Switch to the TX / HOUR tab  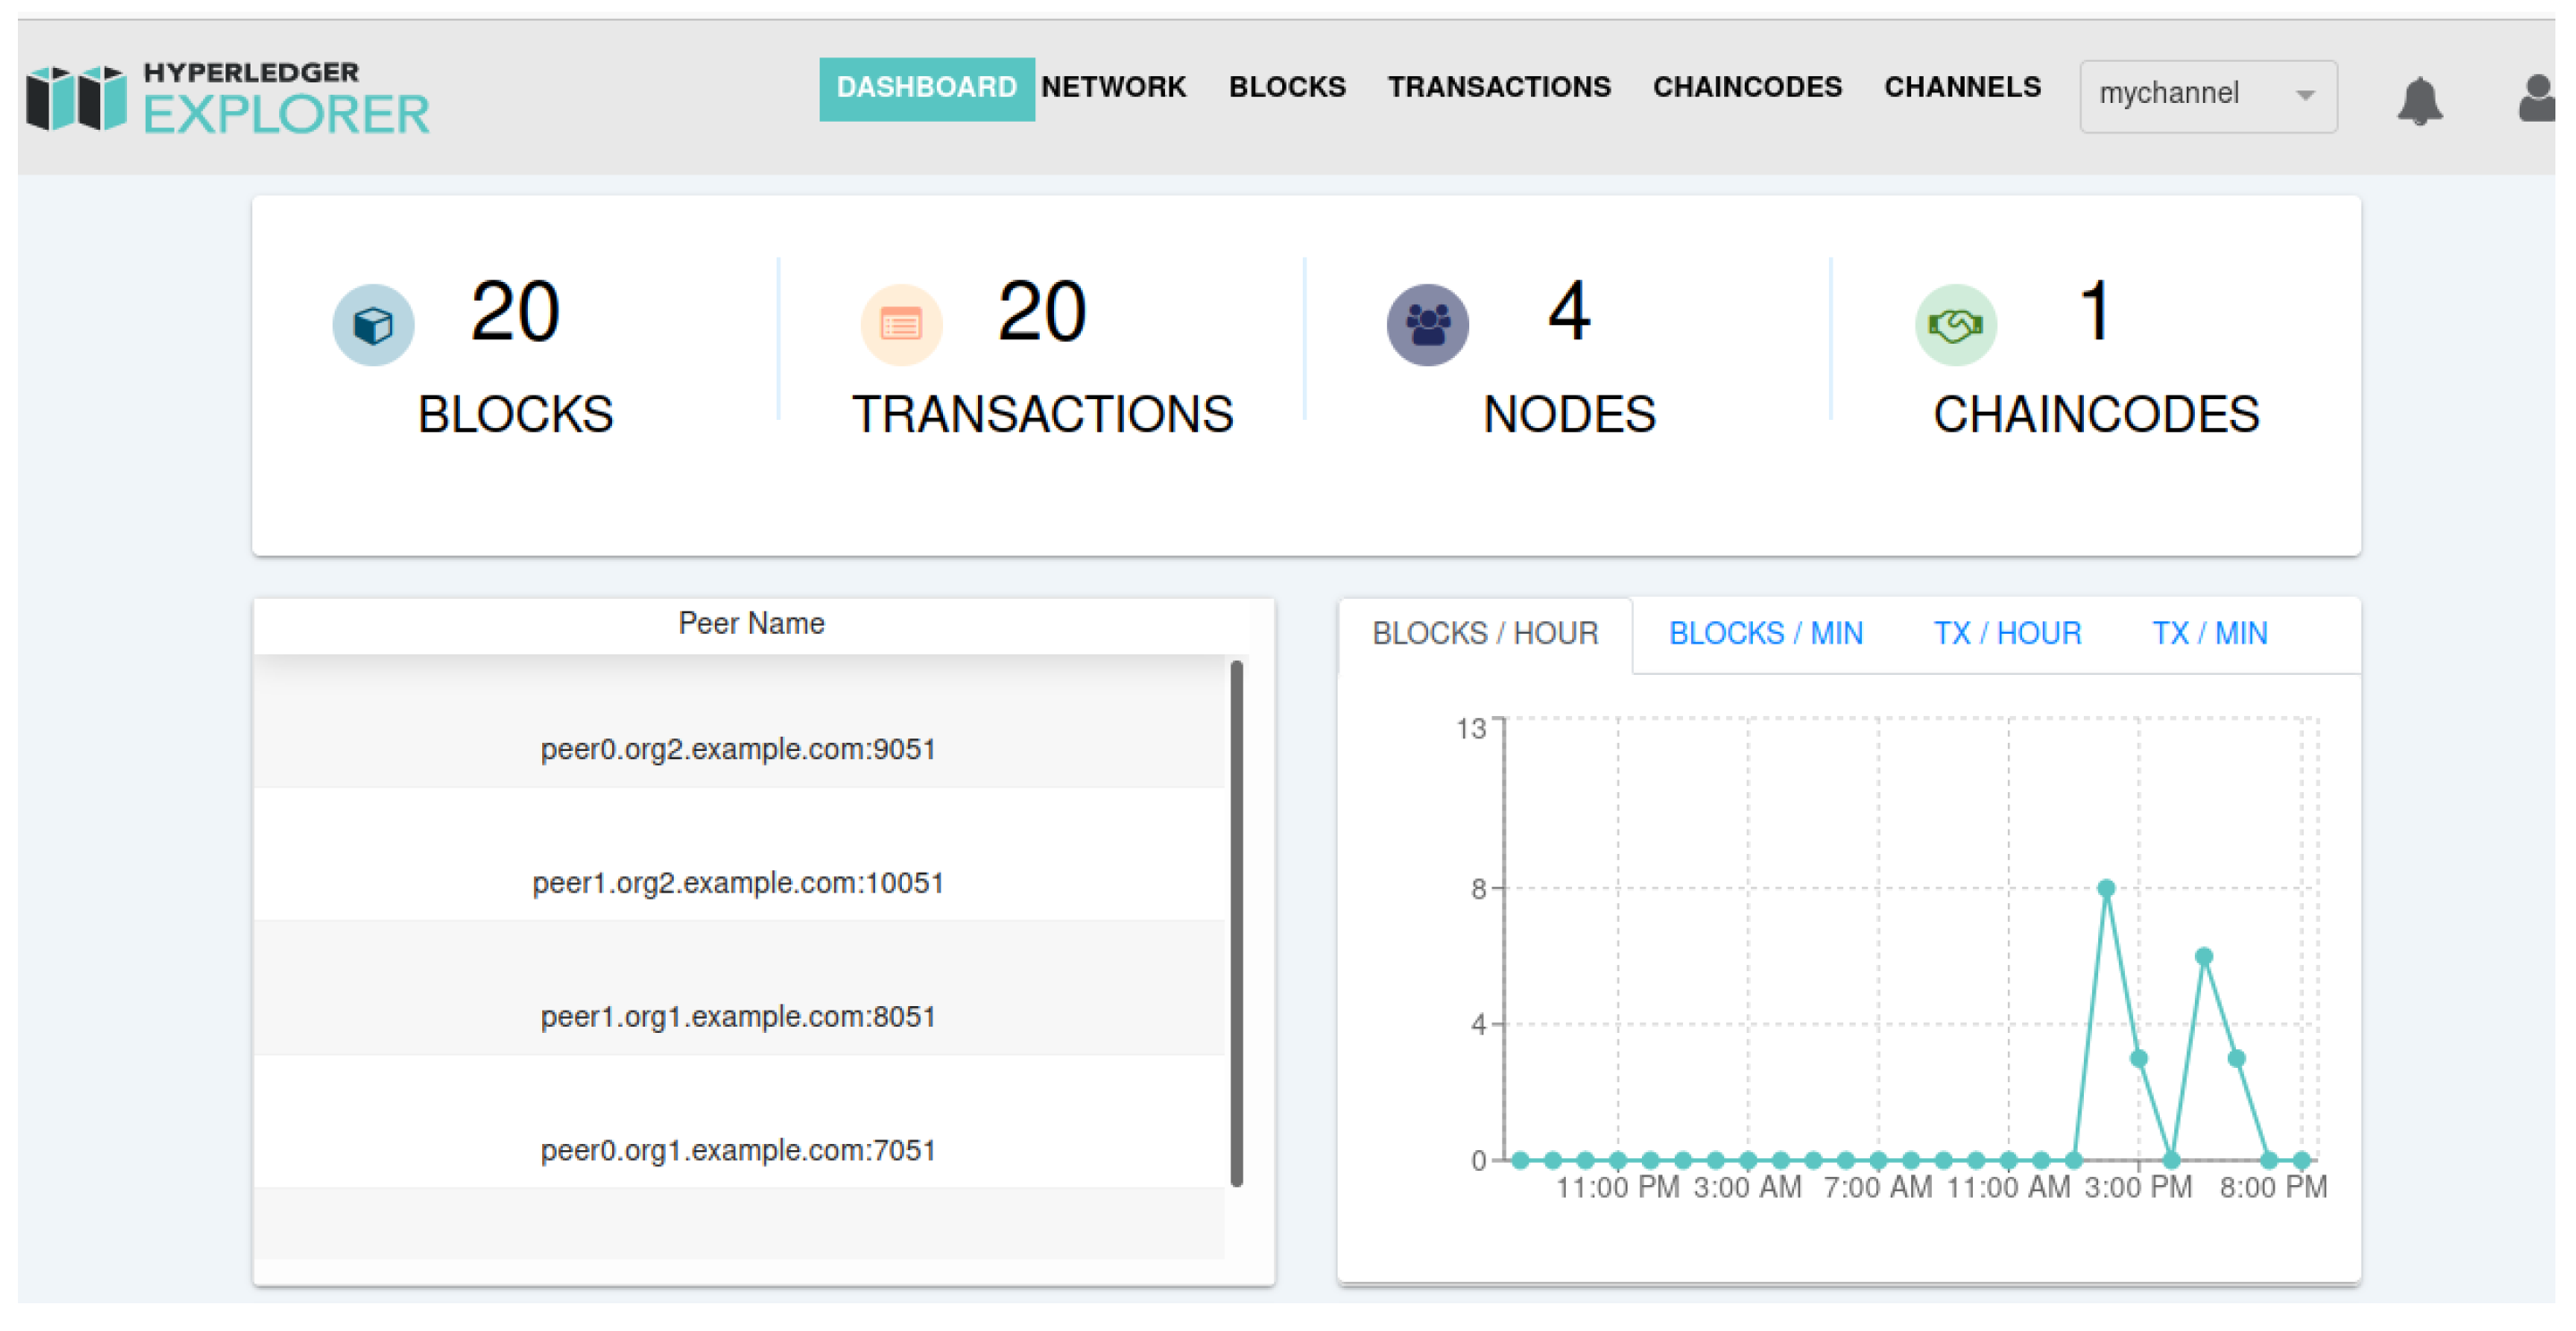click(2006, 633)
